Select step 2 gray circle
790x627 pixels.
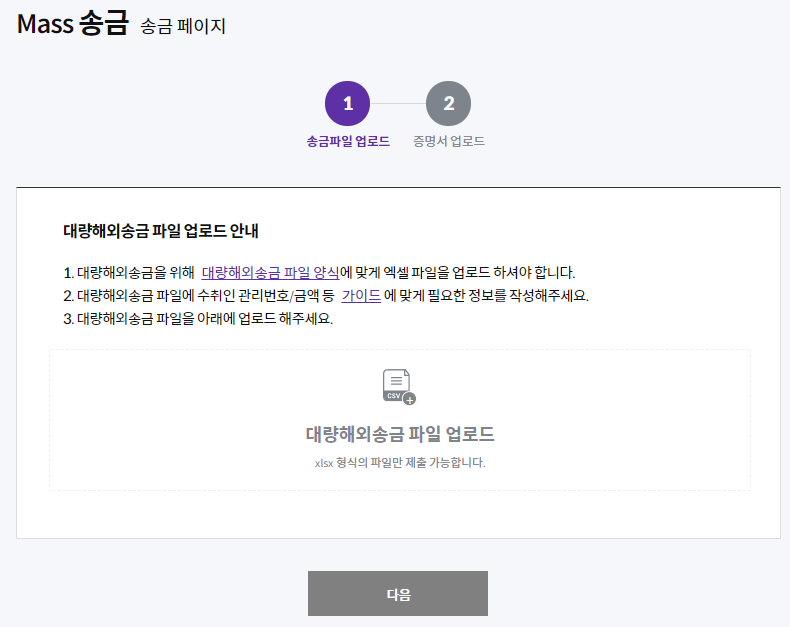[x=448, y=103]
